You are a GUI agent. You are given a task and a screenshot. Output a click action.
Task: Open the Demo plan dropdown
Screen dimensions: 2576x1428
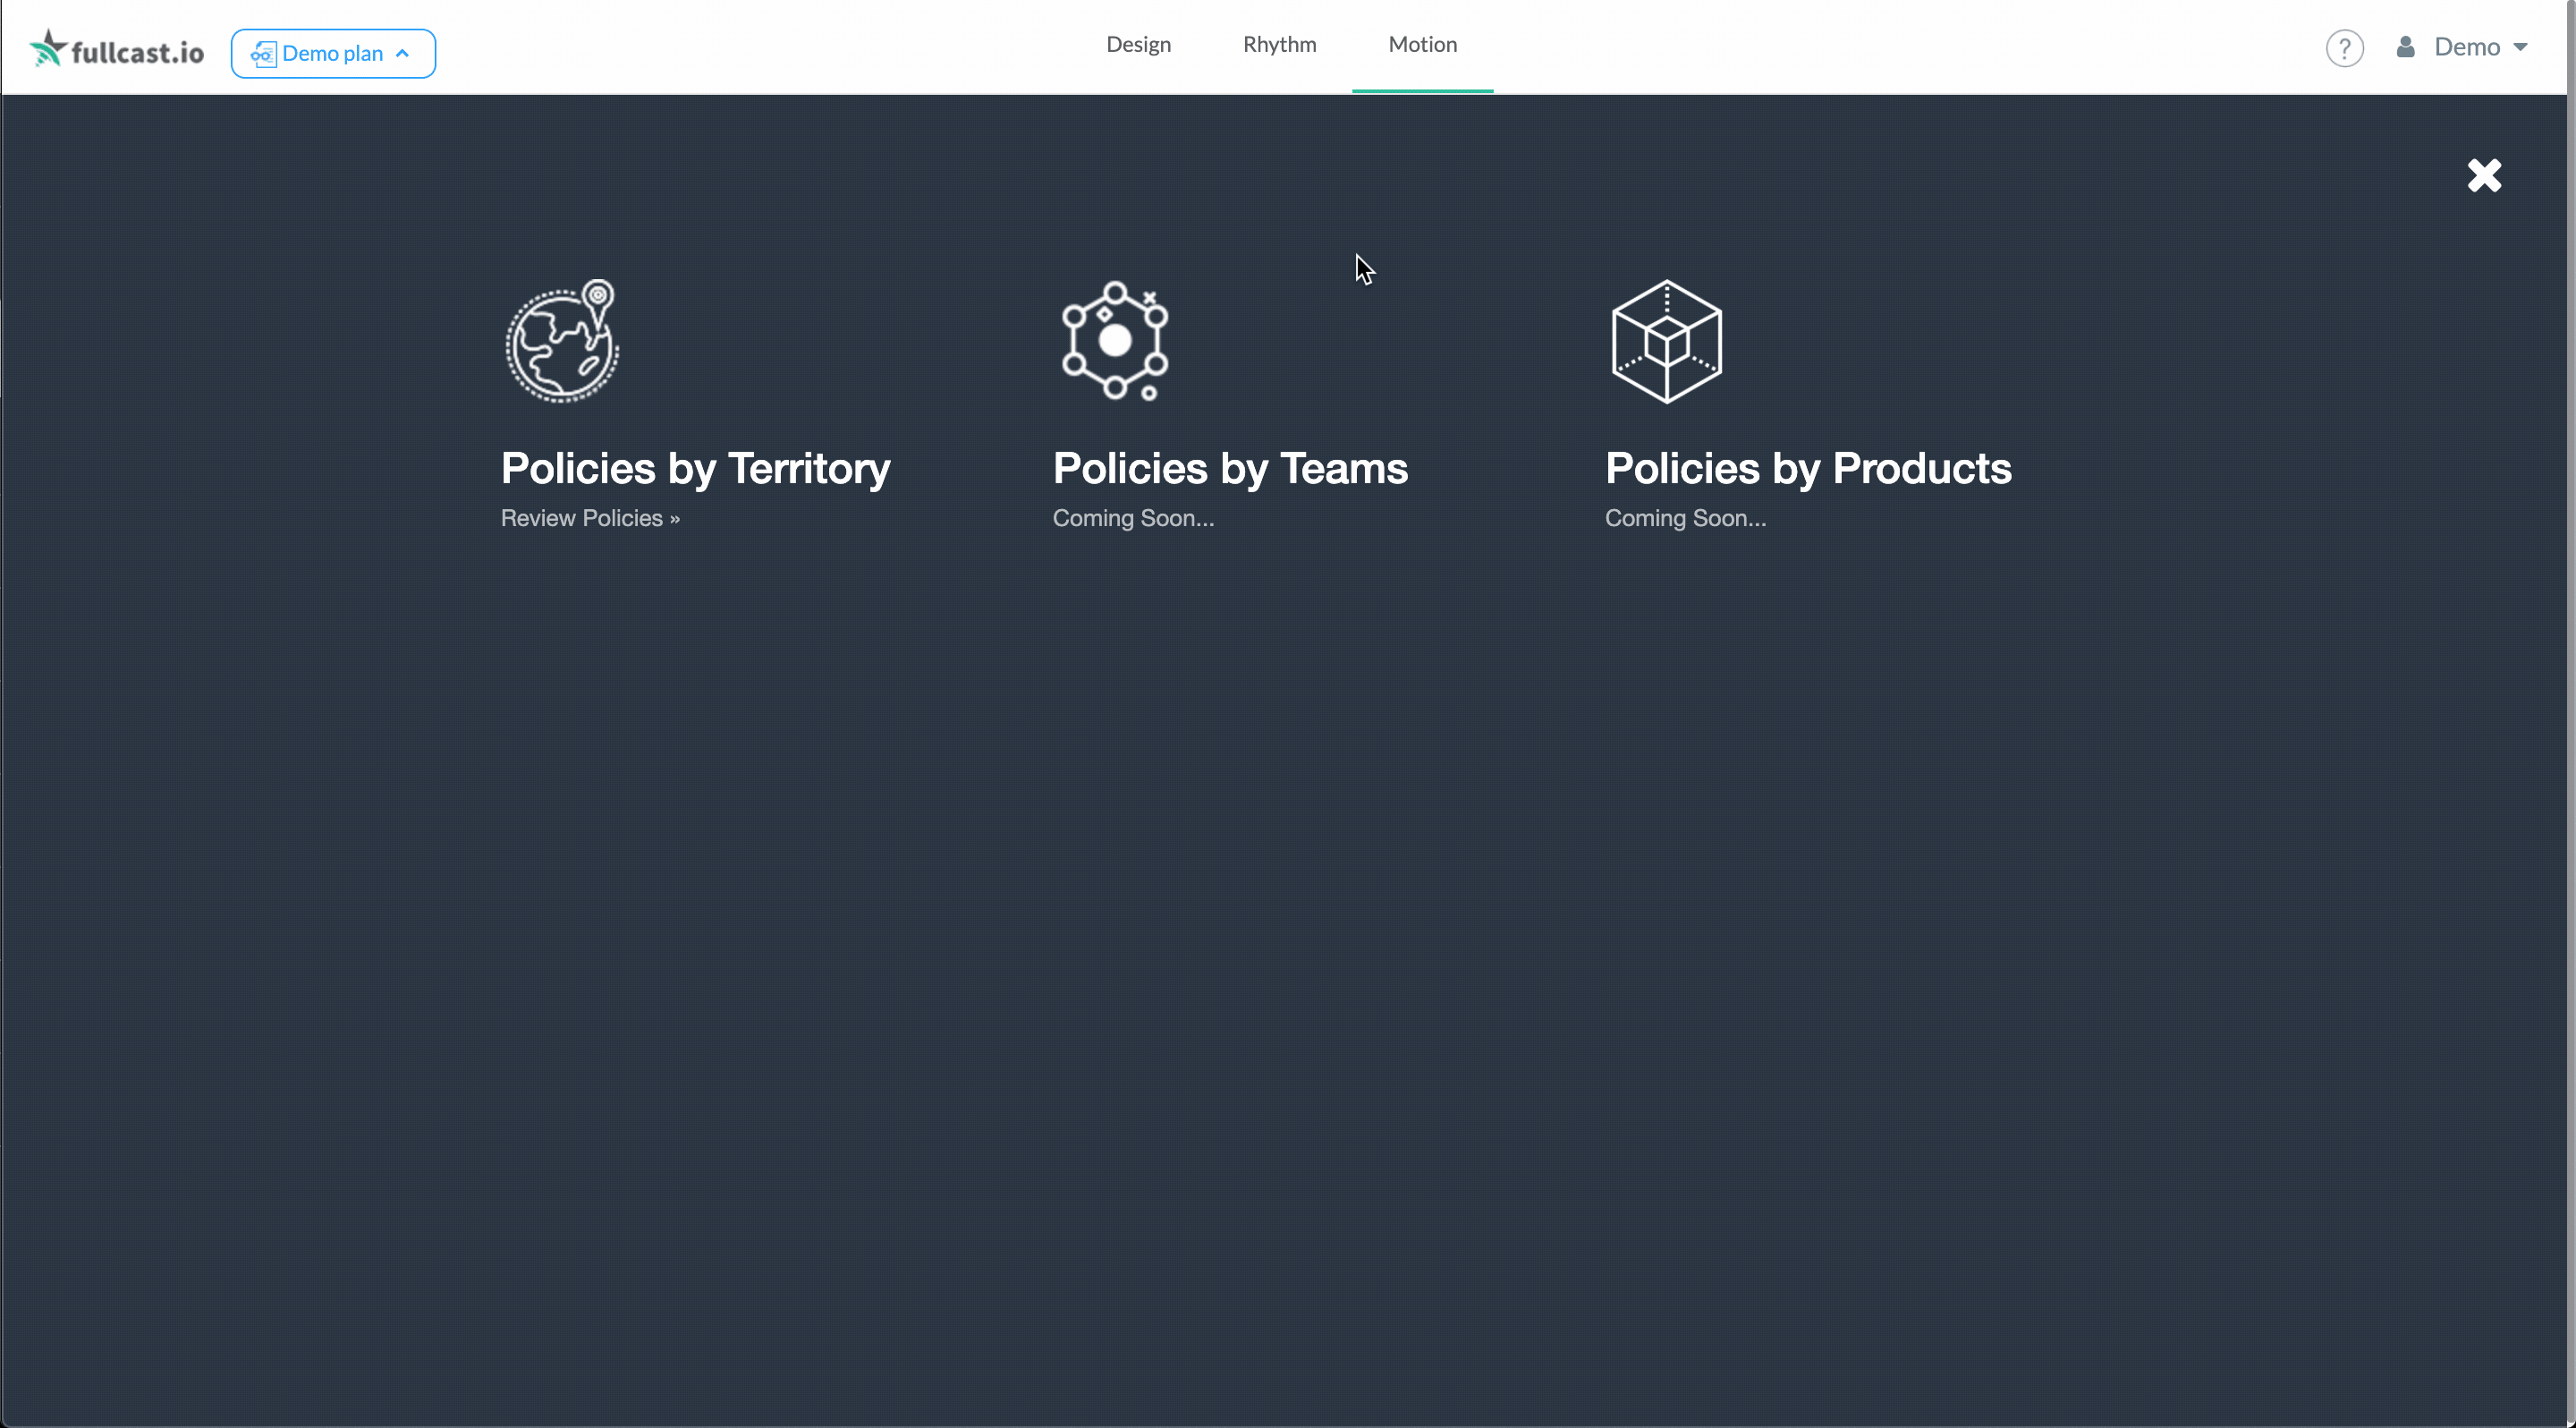pyautogui.click(x=333, y=53)
